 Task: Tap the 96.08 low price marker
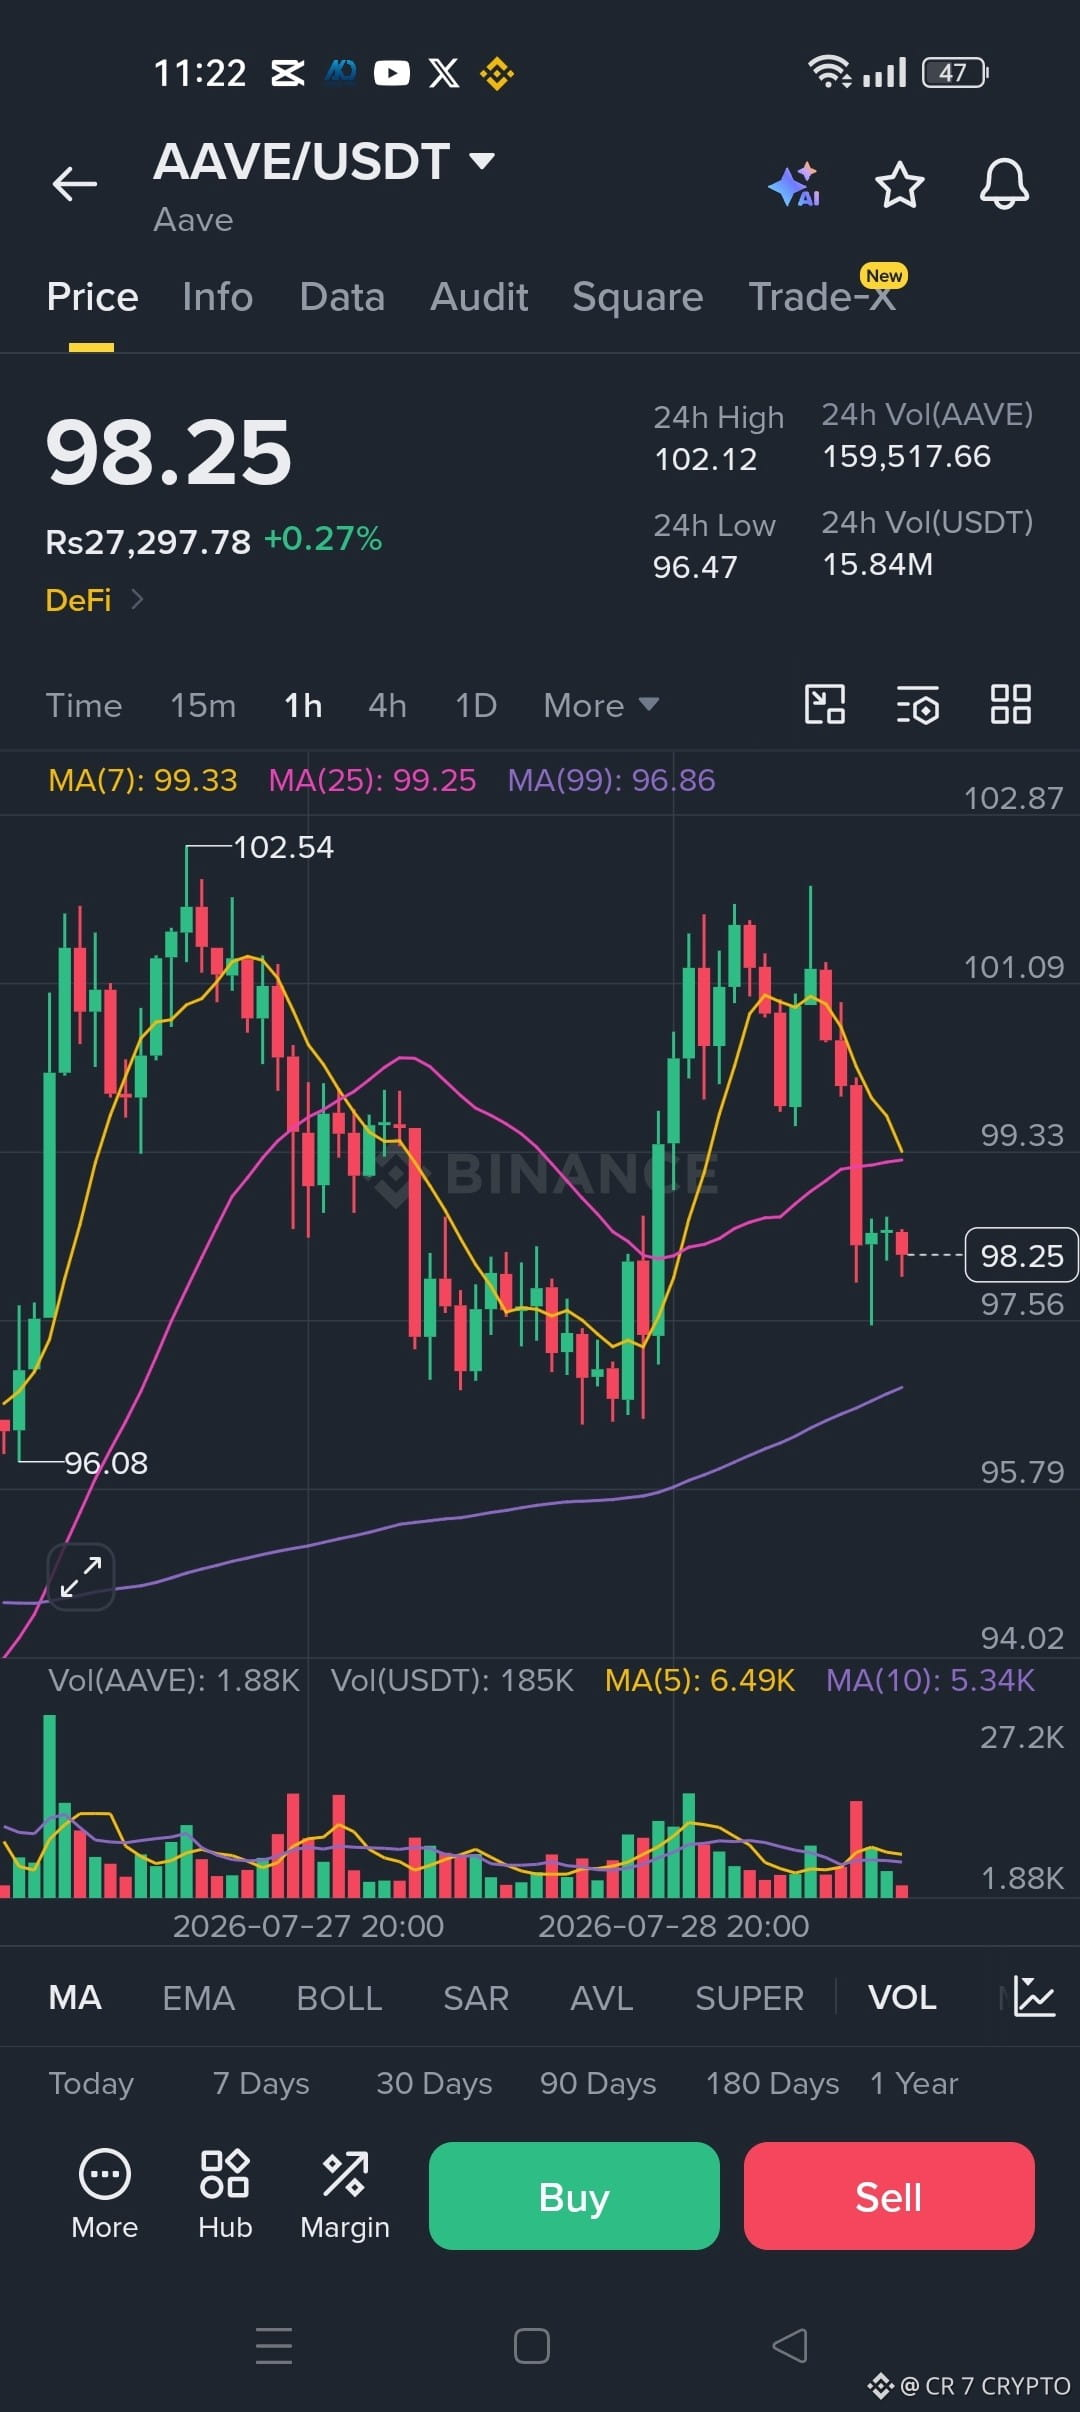pyautogui.click(x=106, y=1463)
